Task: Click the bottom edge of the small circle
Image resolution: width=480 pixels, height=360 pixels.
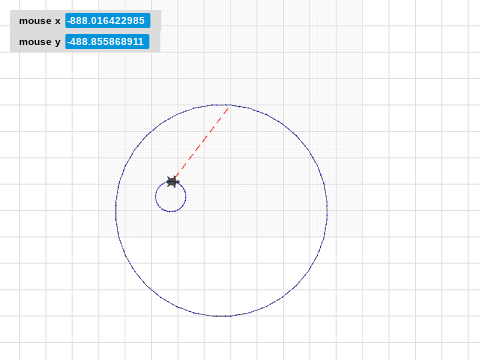Action: (x=171, y=212)
